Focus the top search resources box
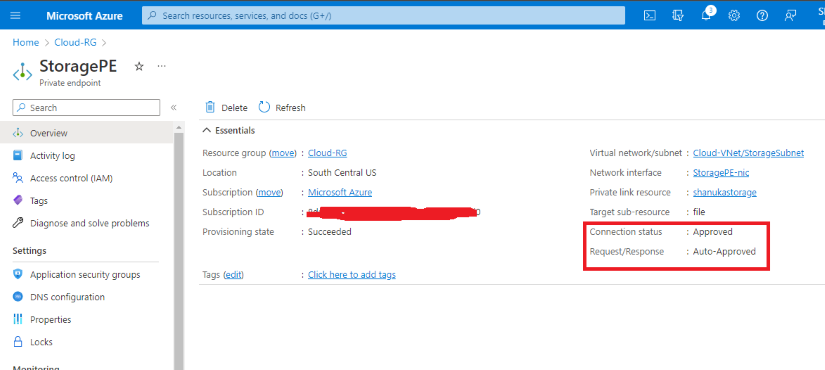825x370 pixels. [x=384, y=16]
